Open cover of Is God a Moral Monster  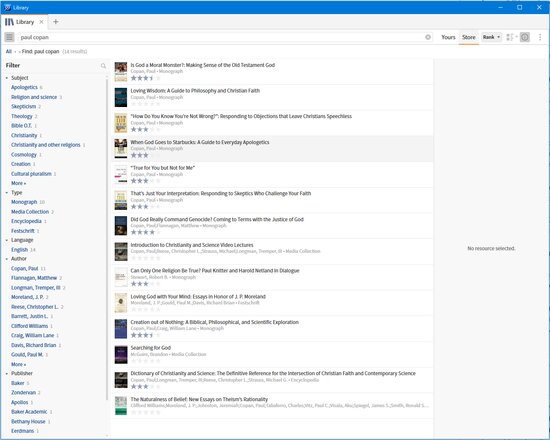[121, 72]
